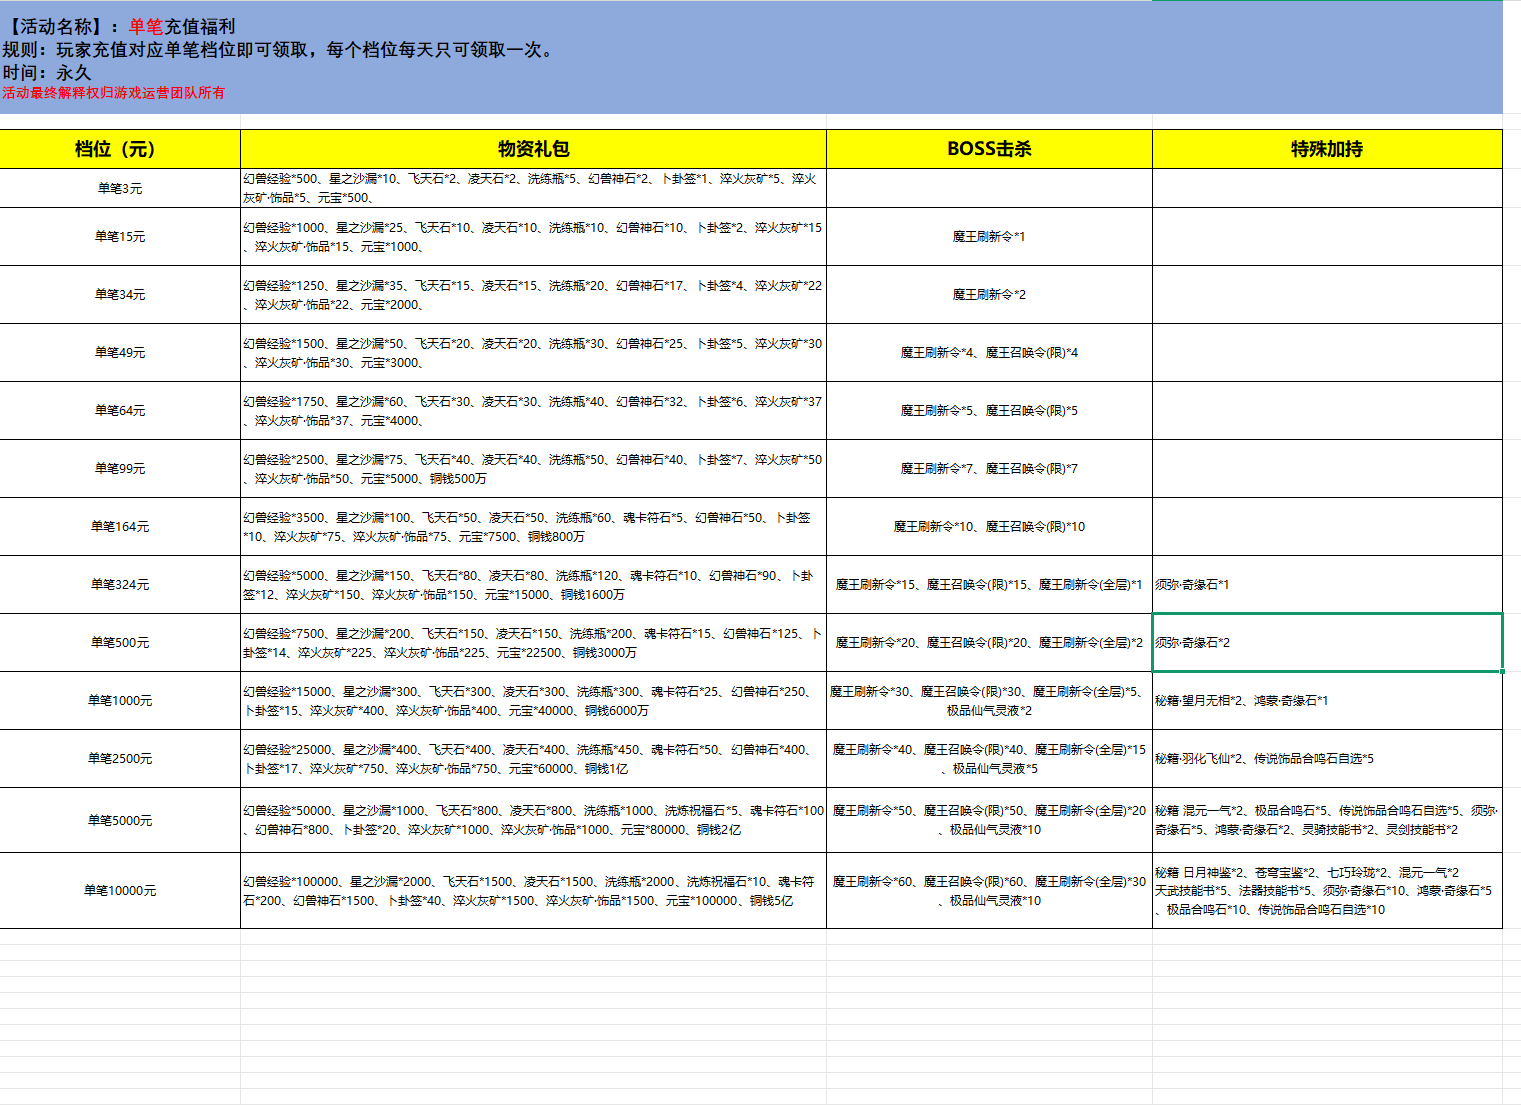Click the 须弥·奇缘石*1 cell

coord(1326,585)
